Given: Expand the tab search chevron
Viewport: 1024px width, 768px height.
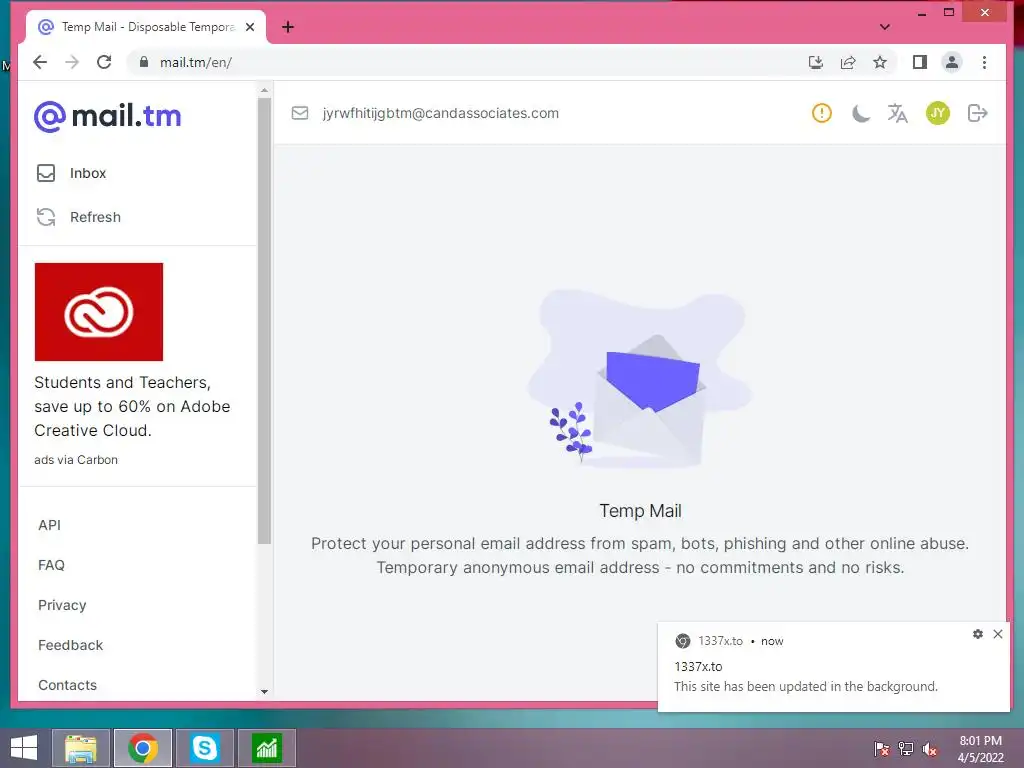Looking at the screenshot, I should coord(885,27).
